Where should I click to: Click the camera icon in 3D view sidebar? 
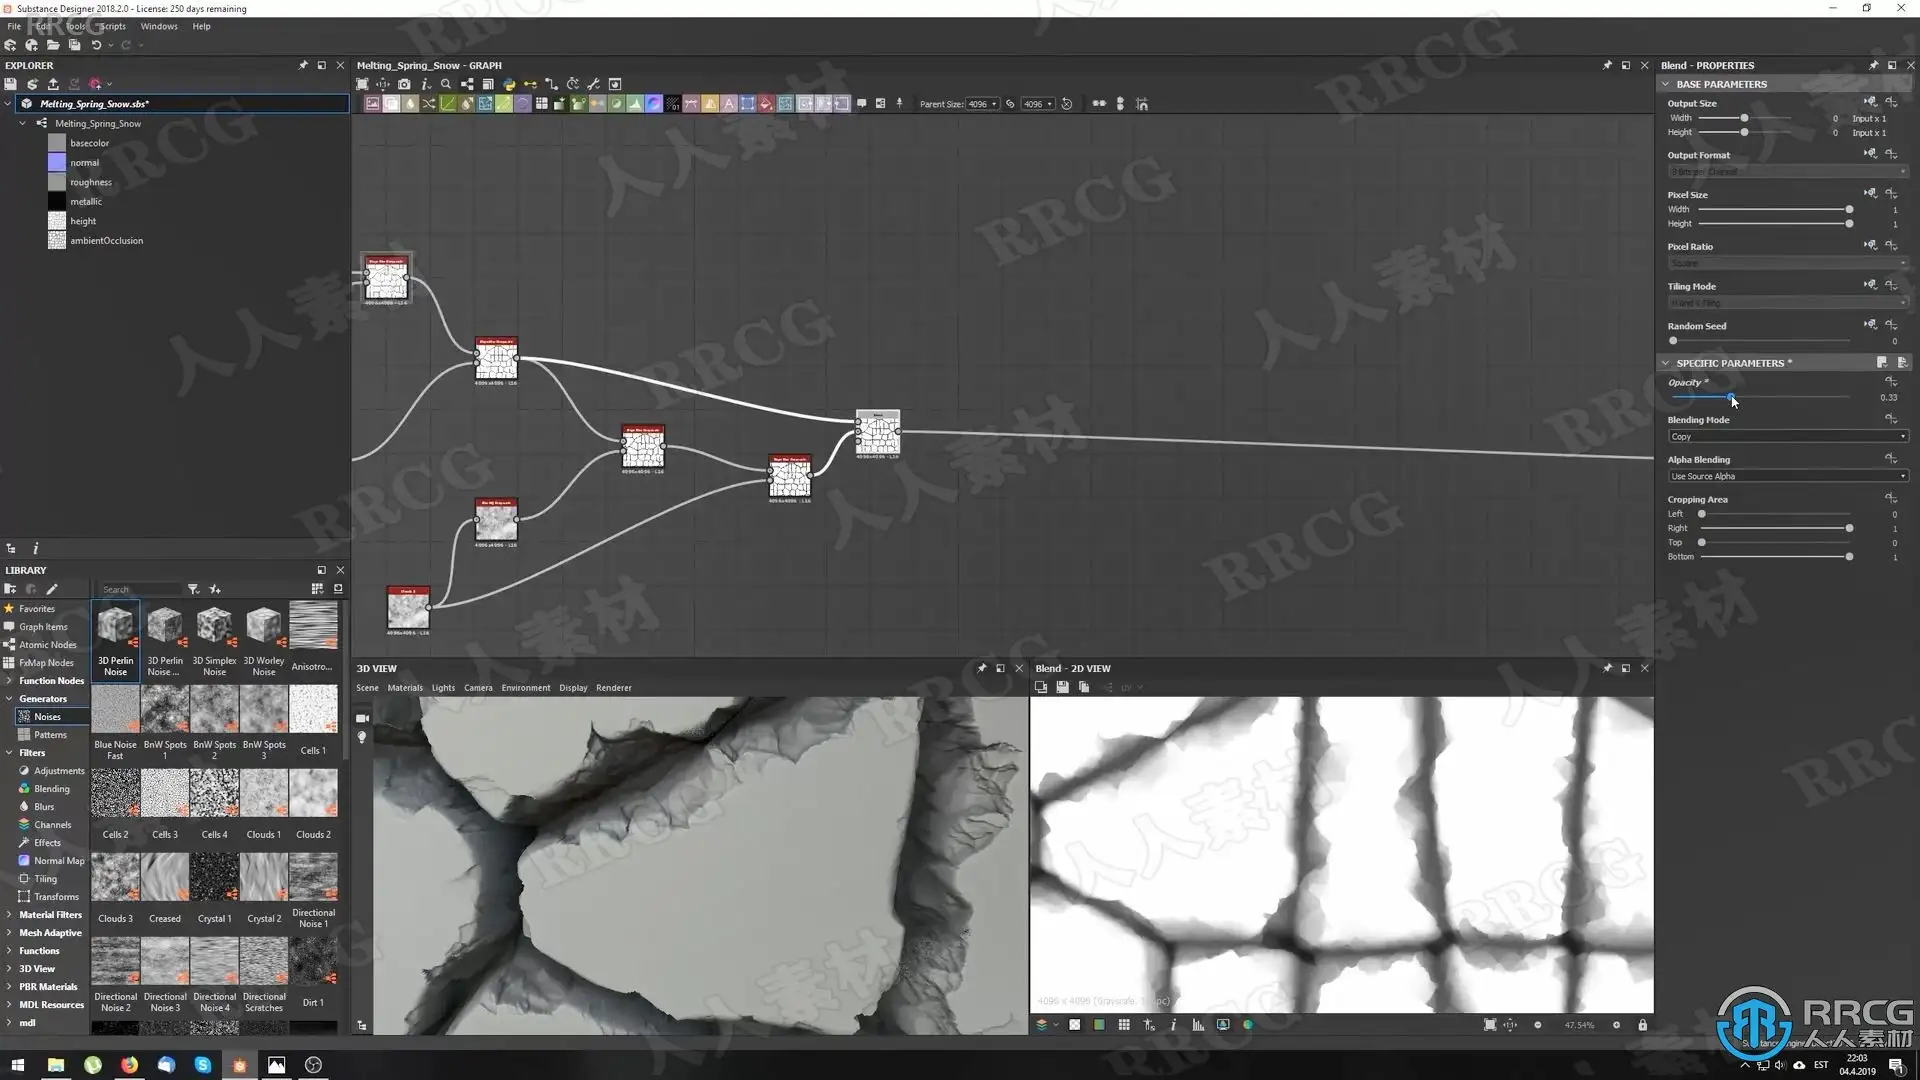click(362, 718)
